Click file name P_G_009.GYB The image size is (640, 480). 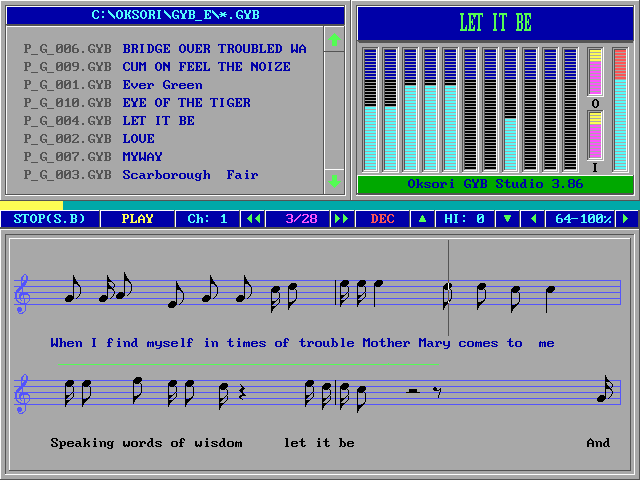point(67,67)
